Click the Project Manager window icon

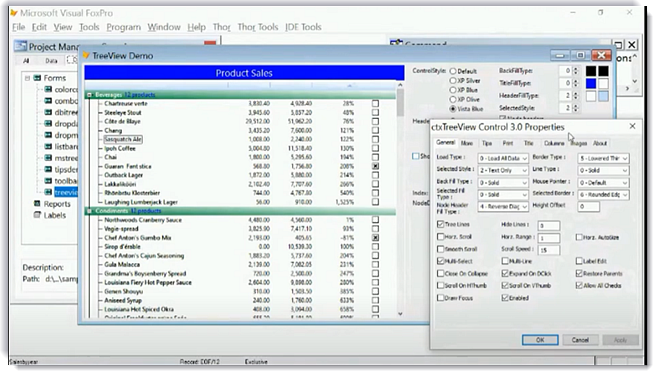pyautogui.click(x=21, y=46)
